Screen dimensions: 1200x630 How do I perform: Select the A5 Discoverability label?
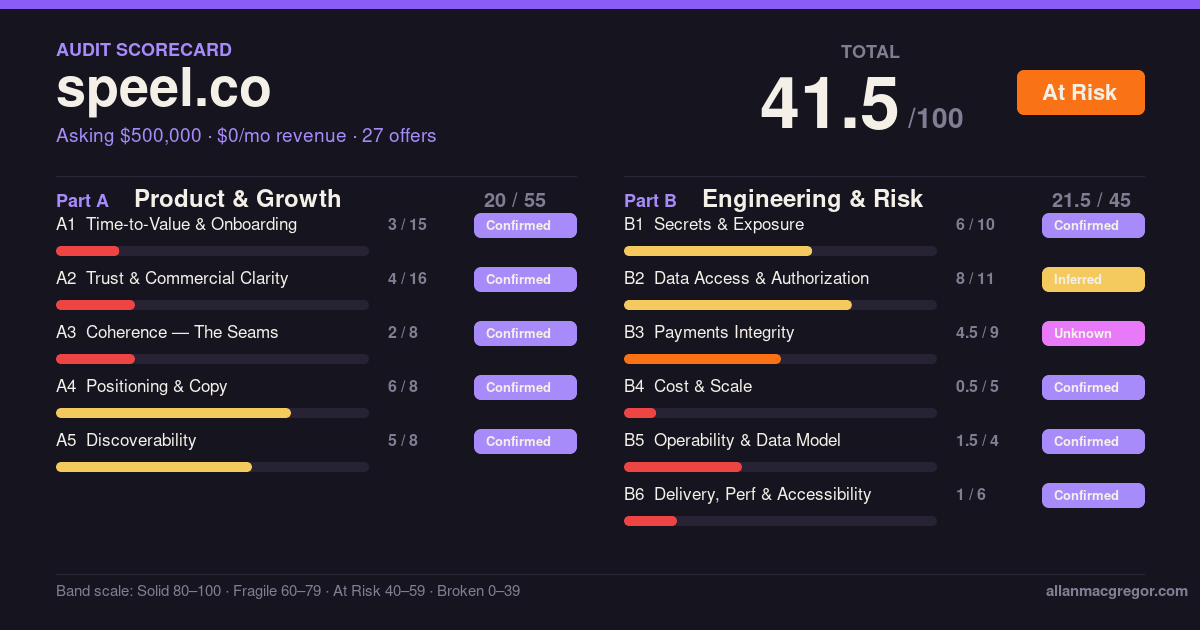[126, 441]
